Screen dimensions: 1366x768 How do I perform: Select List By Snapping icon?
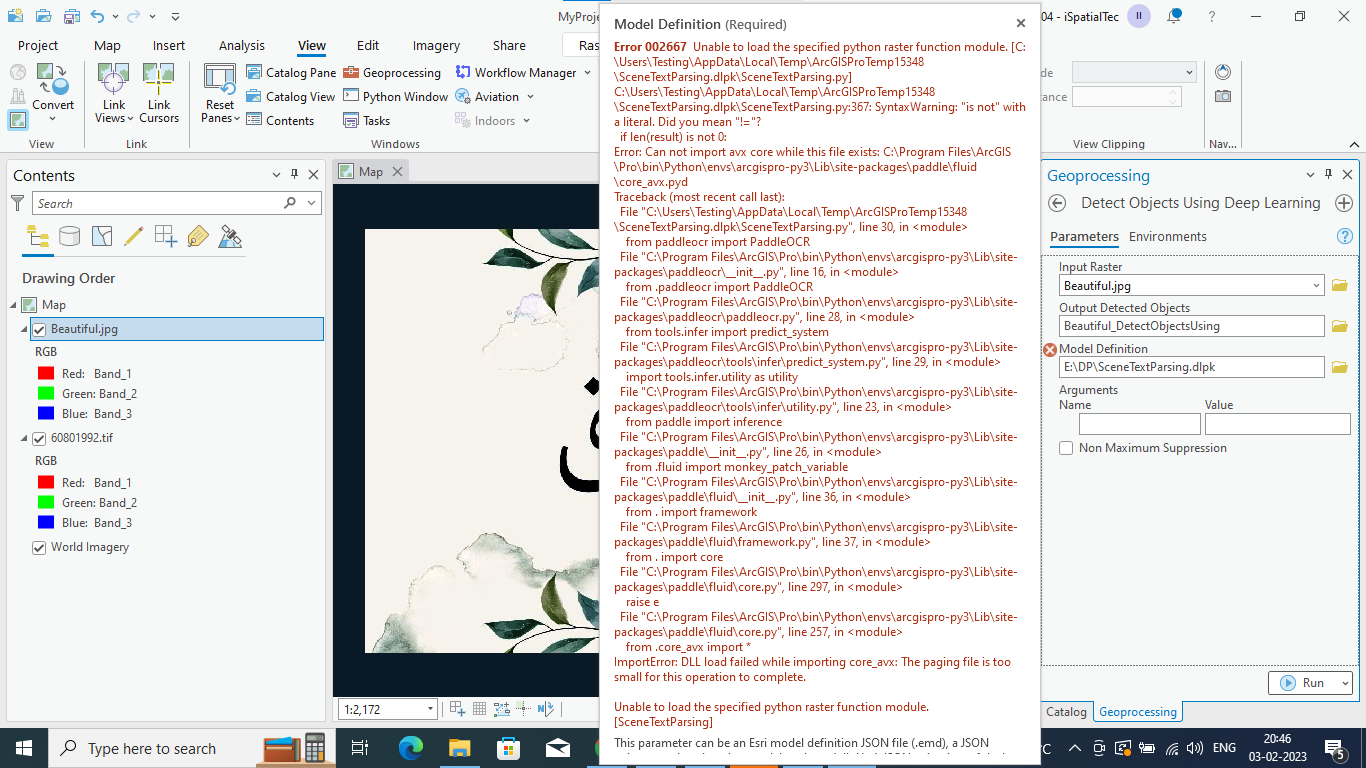click(x=165, y=236)
